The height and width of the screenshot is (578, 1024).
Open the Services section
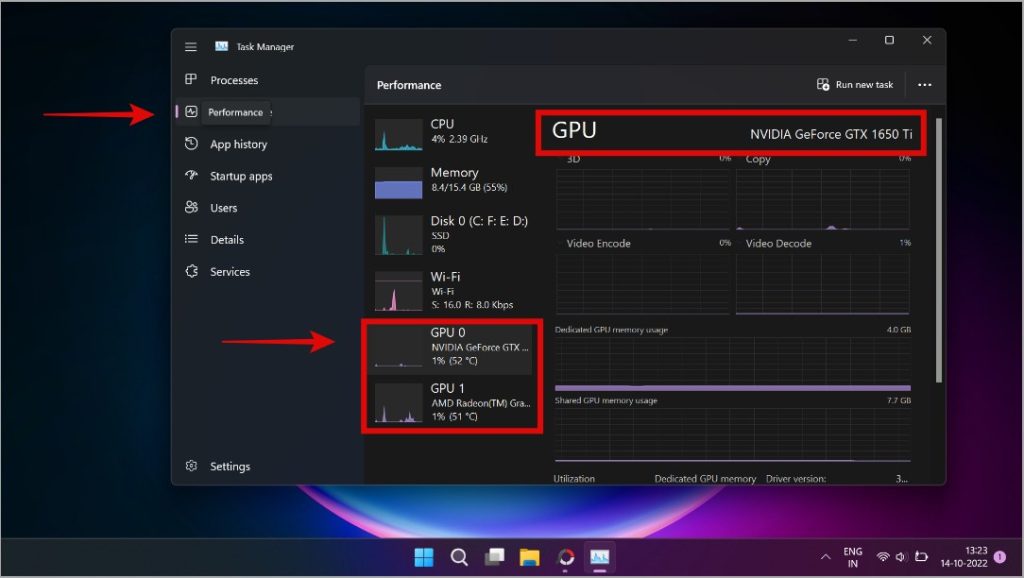click(230, 271)
